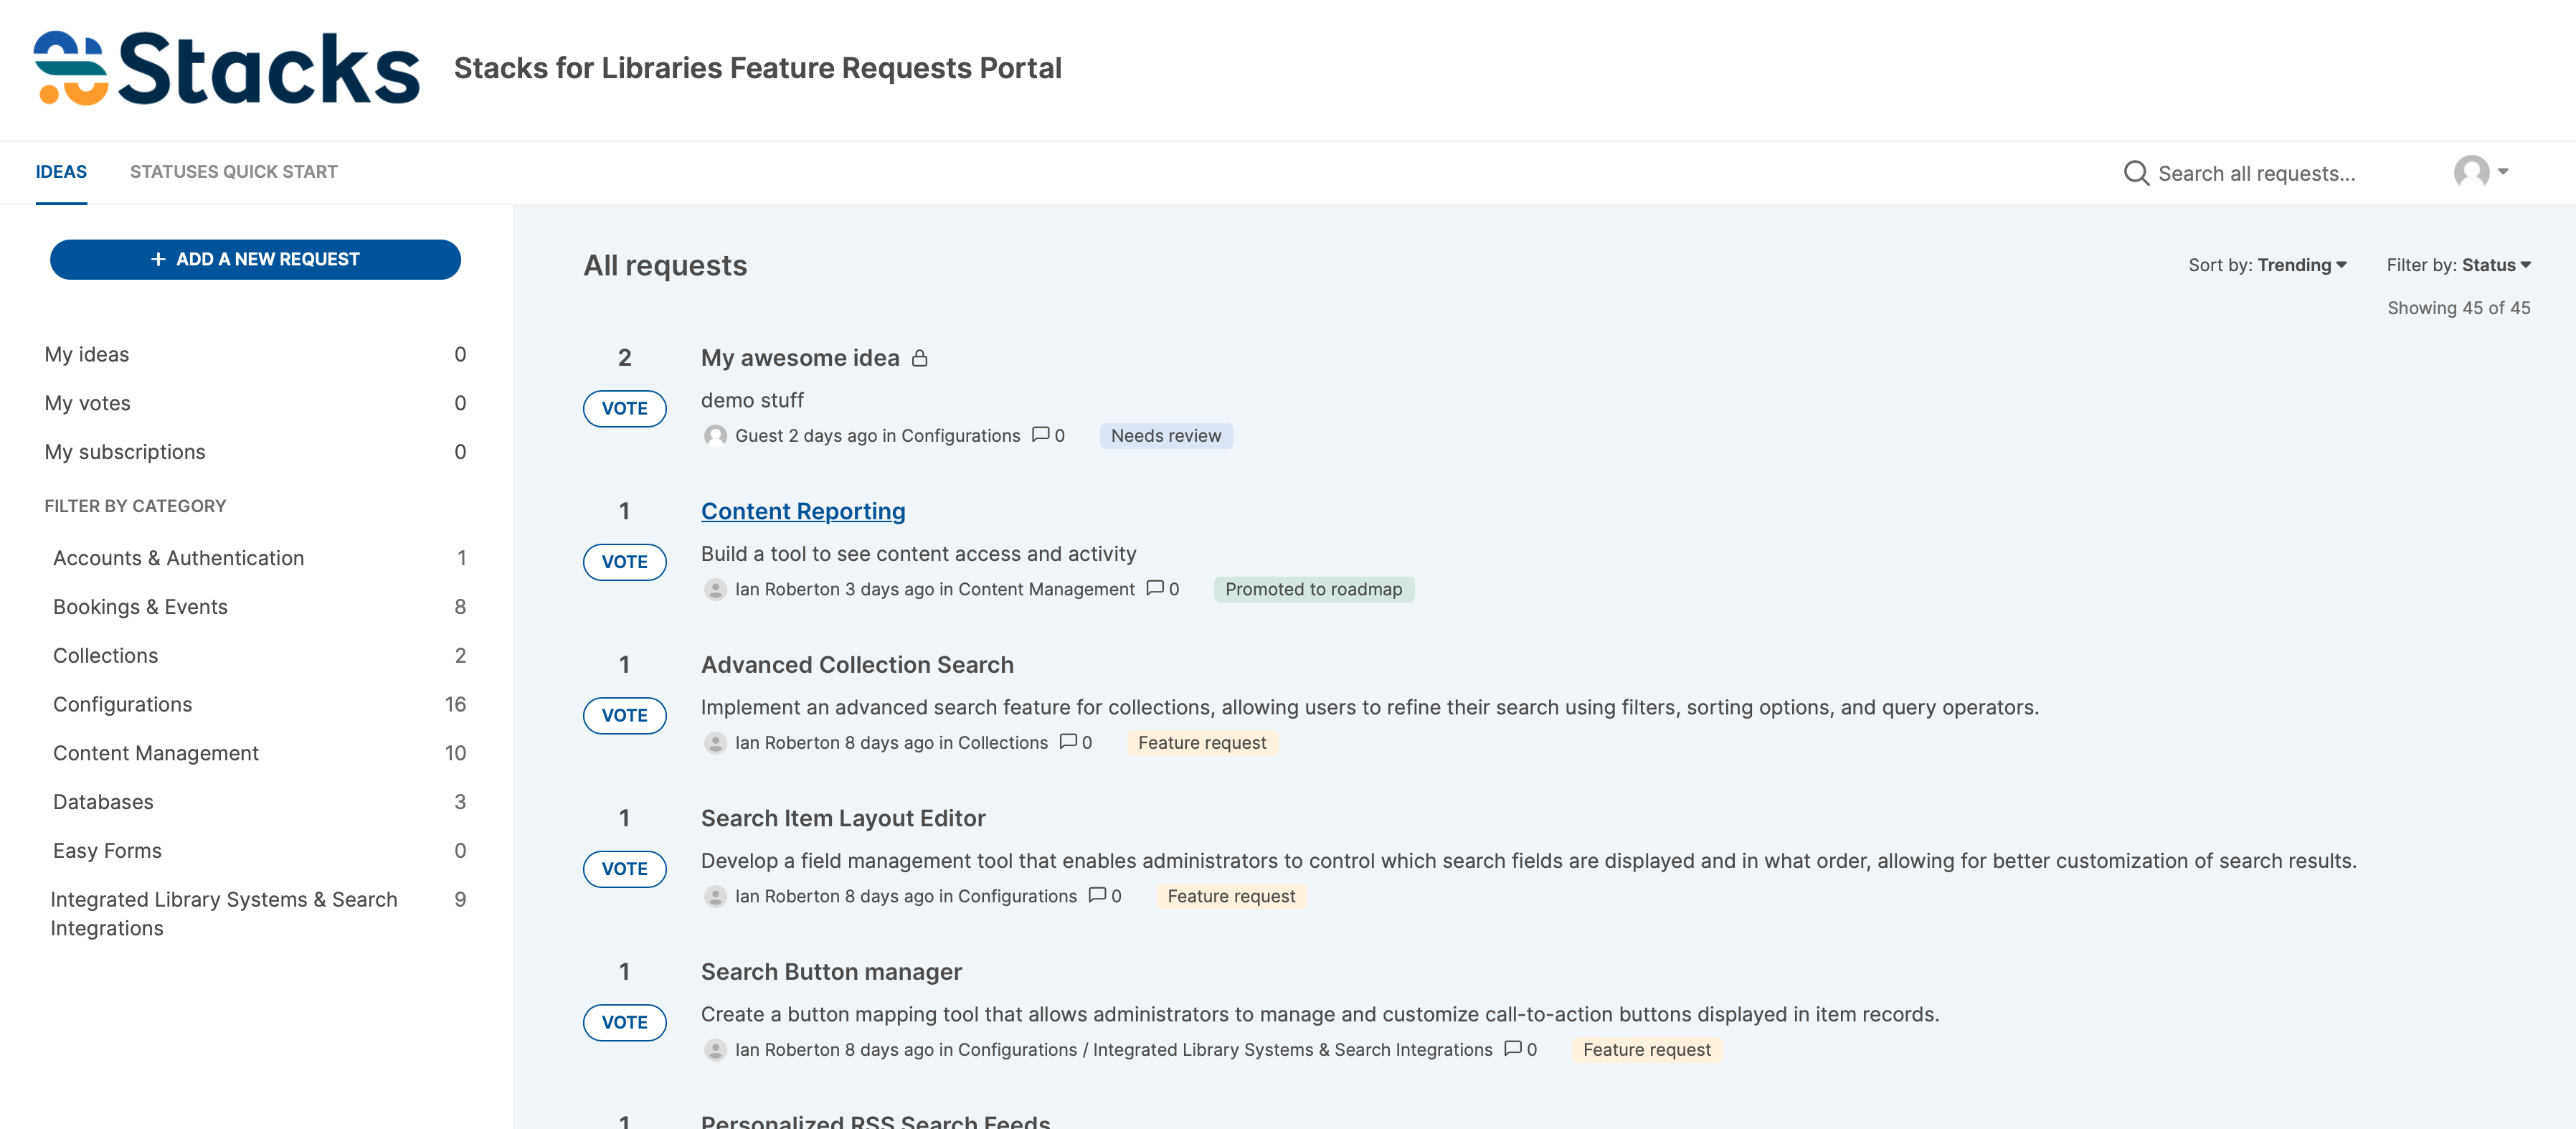Open the user avatar menu

2470,172
